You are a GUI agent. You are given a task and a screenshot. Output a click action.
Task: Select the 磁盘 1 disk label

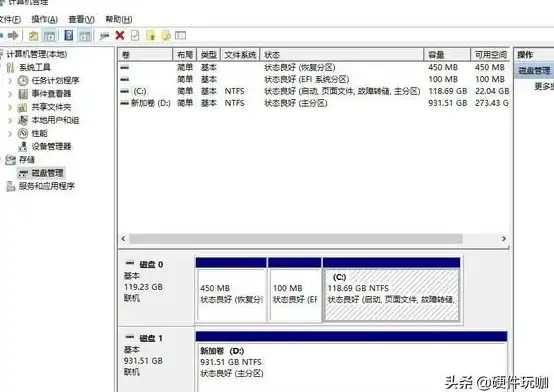[x=151, y=338]
